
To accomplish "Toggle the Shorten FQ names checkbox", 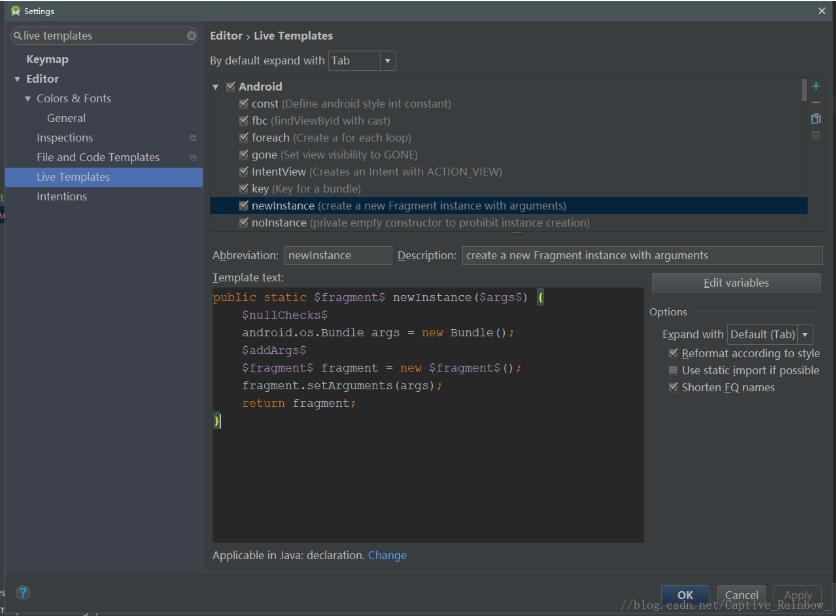I will (x=673, y=387).
